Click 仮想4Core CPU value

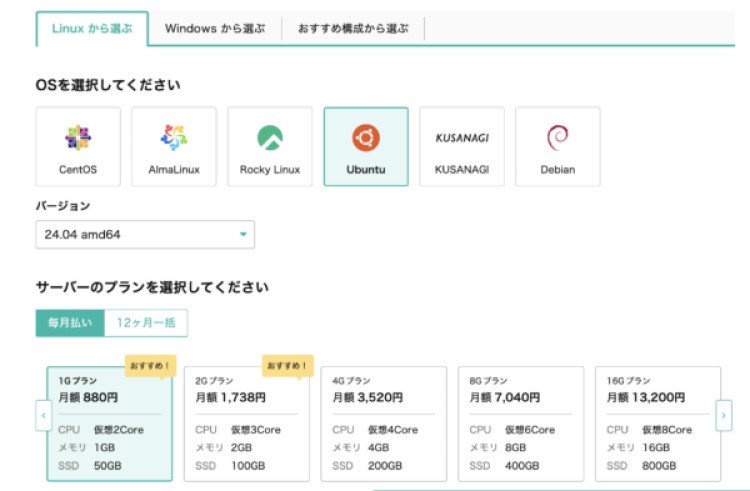tap(393, 430)
